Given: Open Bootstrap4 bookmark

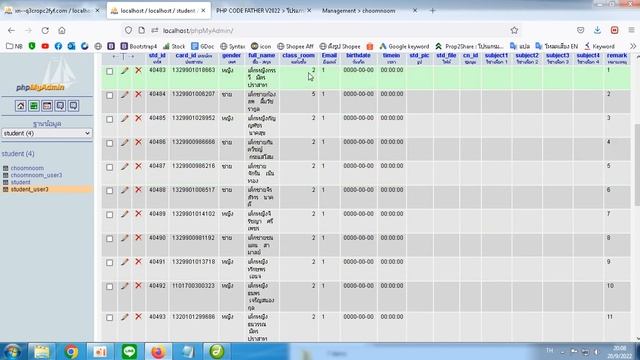Looking at the screenshot, I should point(139,46).
